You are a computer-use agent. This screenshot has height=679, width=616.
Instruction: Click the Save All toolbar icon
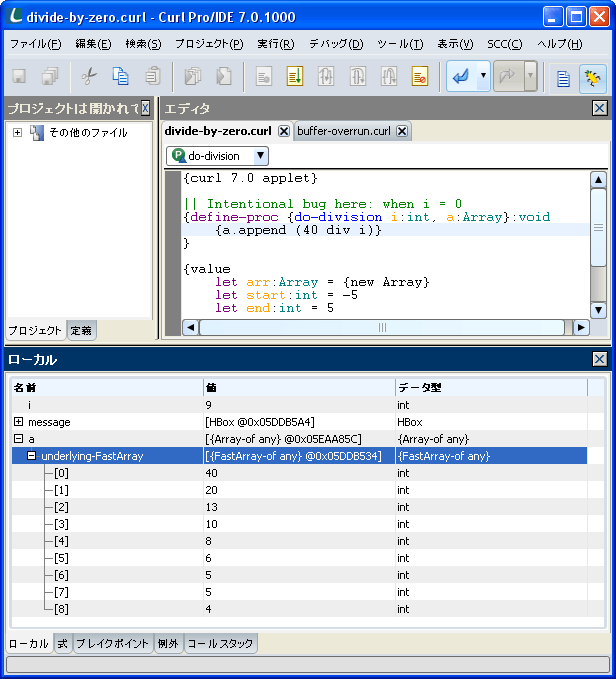pyautogui.click(x=51, y=77)
